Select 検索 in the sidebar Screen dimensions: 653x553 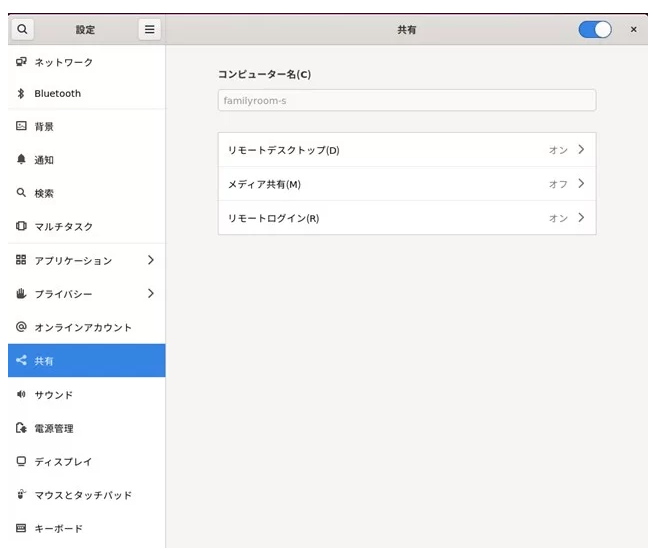click(x=87, y=193)
